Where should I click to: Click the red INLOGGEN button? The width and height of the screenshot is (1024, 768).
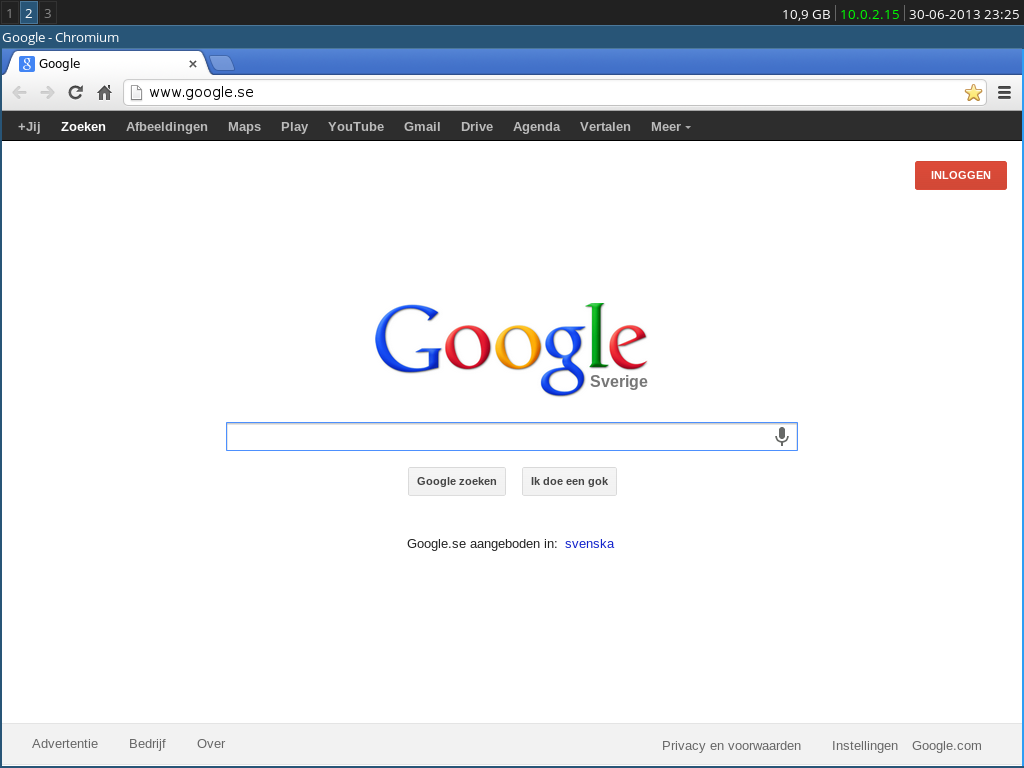point(961,175)
